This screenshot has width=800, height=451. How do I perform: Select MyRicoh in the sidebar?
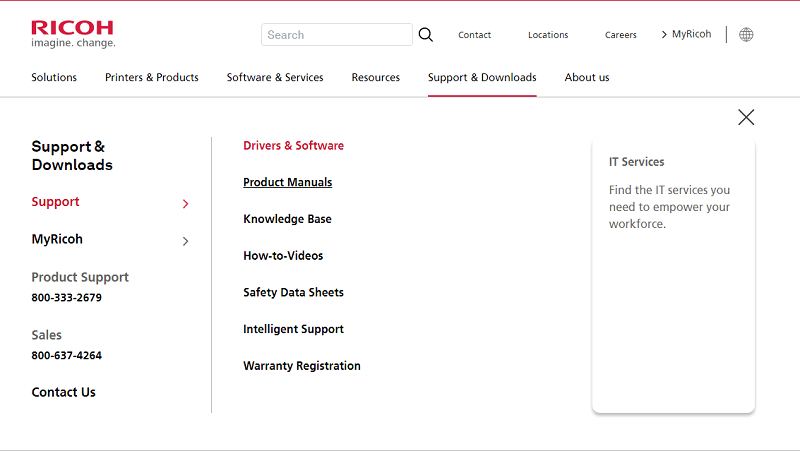point(57,239)
